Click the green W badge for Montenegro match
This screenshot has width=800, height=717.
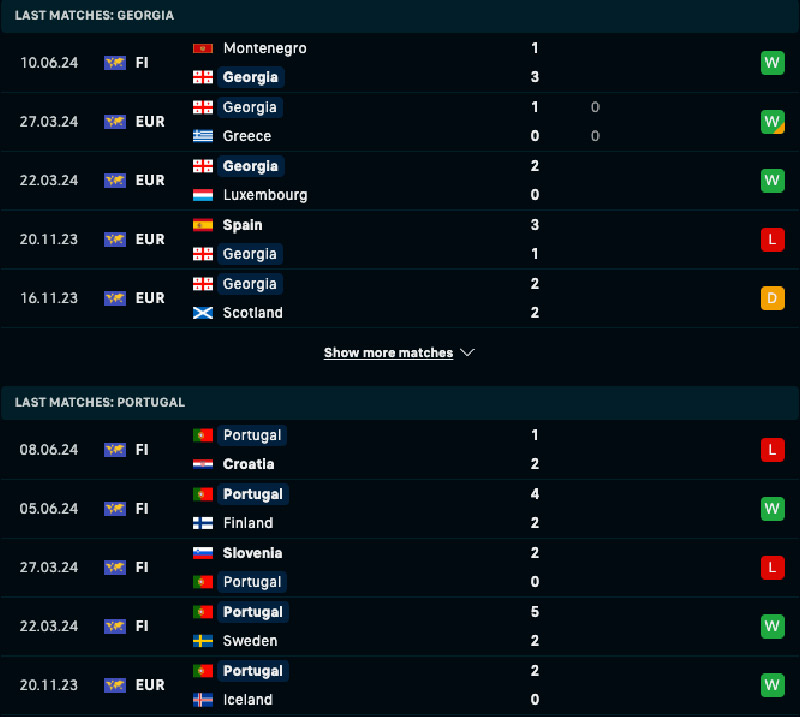point(772,63)
